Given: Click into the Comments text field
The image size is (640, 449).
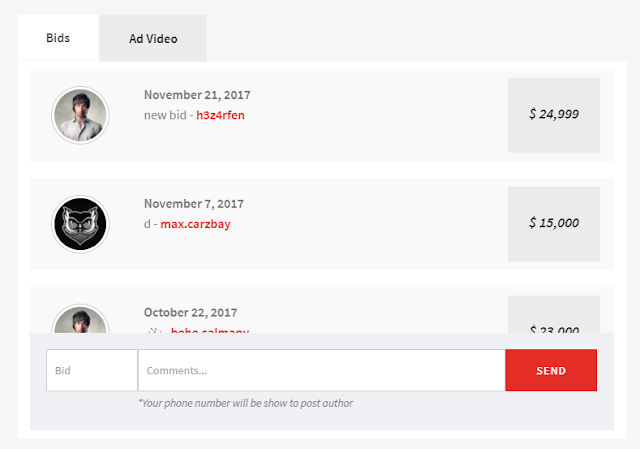Looking at the screenshot, I should [x=321, y=370].
